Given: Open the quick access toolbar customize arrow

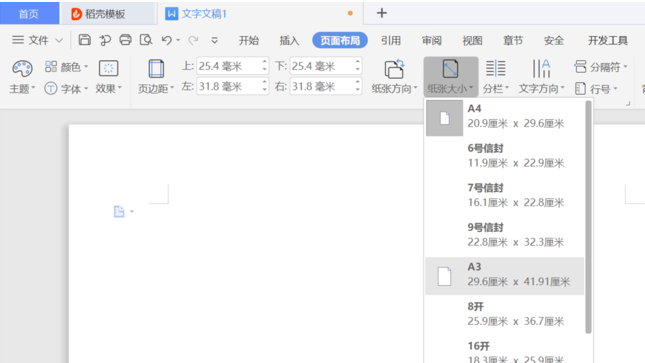Looking at the screenshot, I should [214, 40].
